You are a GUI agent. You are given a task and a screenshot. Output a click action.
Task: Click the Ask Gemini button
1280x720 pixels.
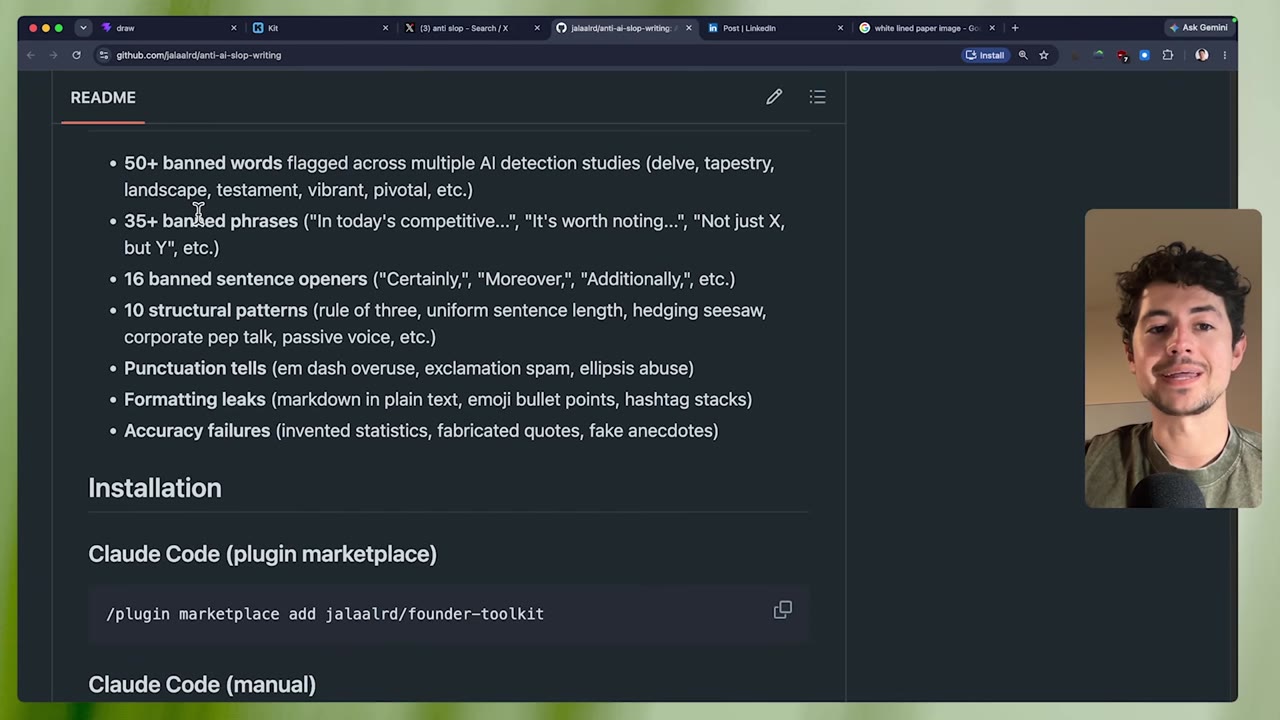pyautogui.click(x=1199, y=28)
